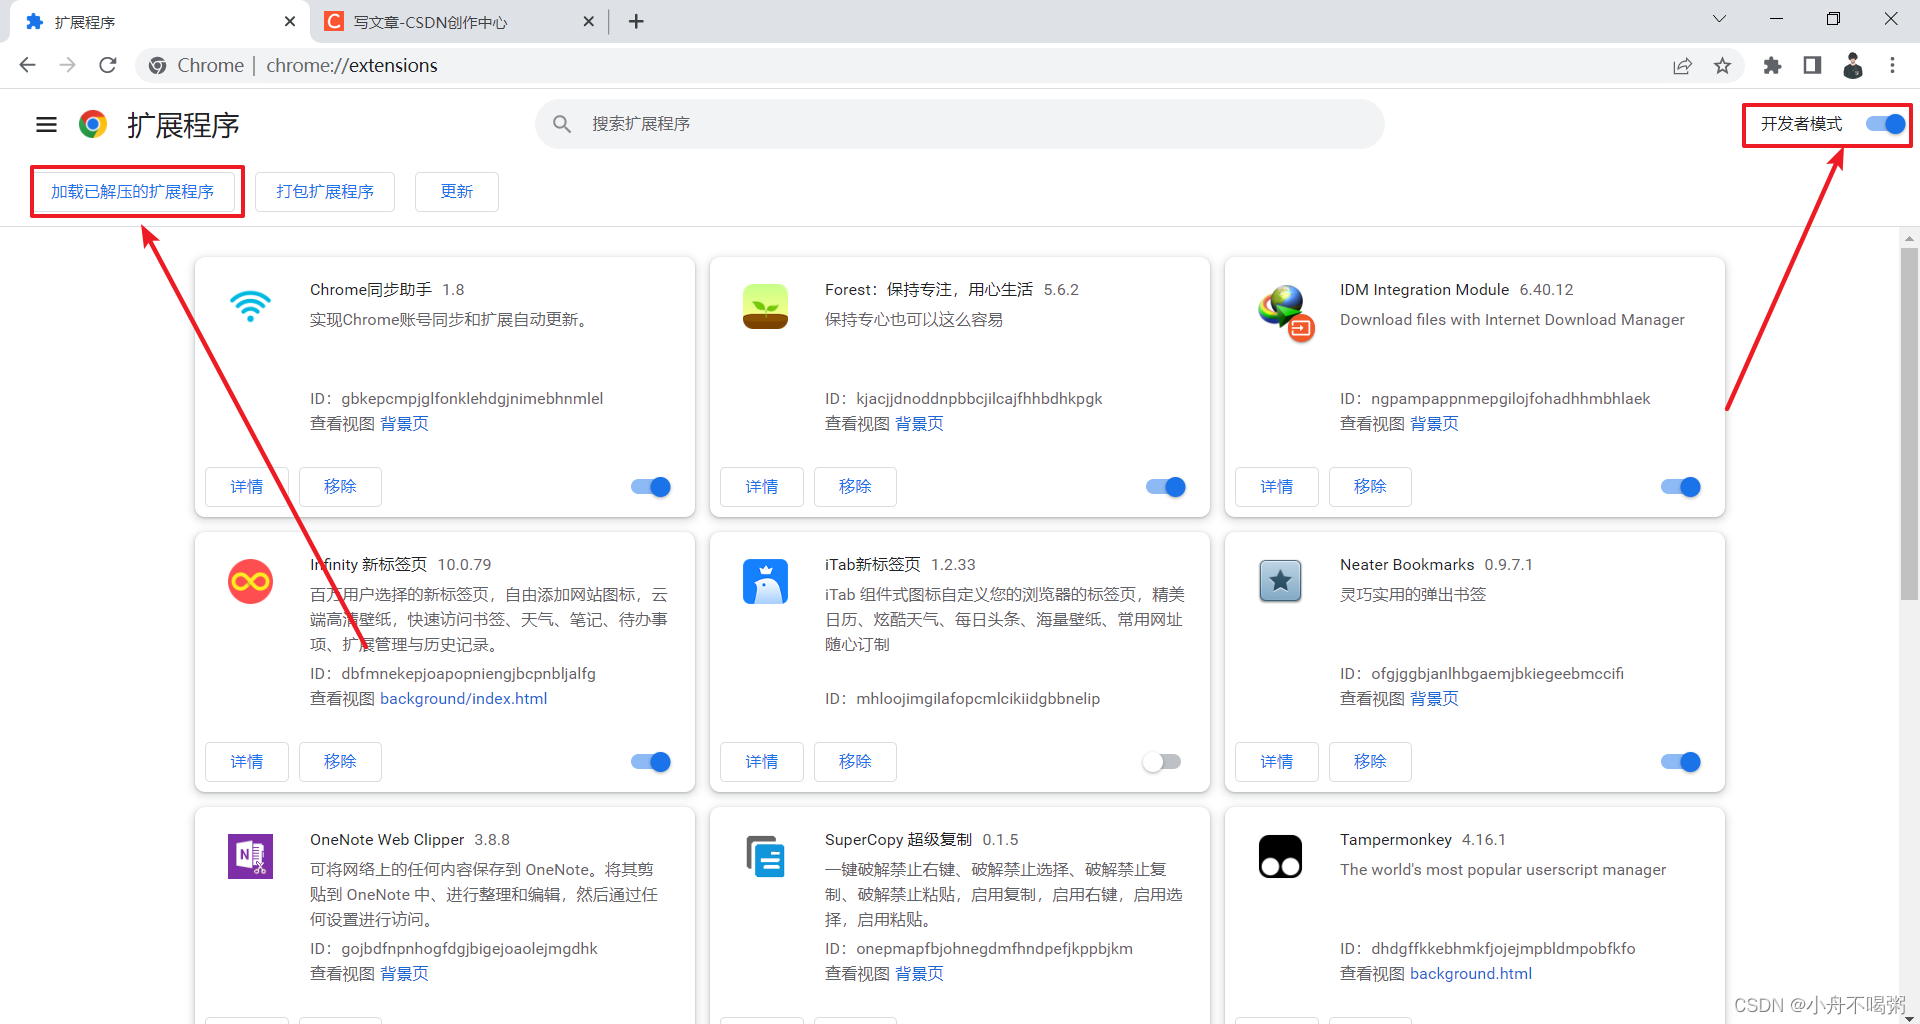Click 加载已解压的扩展程序 button
The height and width of the screenshot is (1024, 1920).
click(136, 191)
